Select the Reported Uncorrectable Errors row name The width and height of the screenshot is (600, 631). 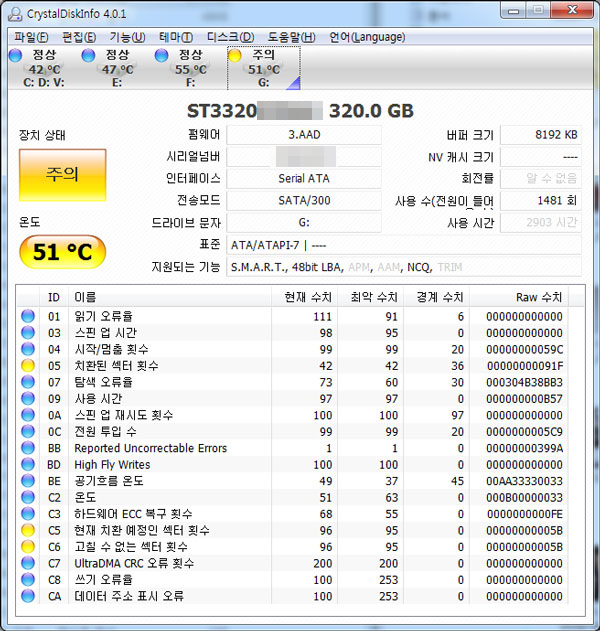pyautogui.click(x=151, y=448)
